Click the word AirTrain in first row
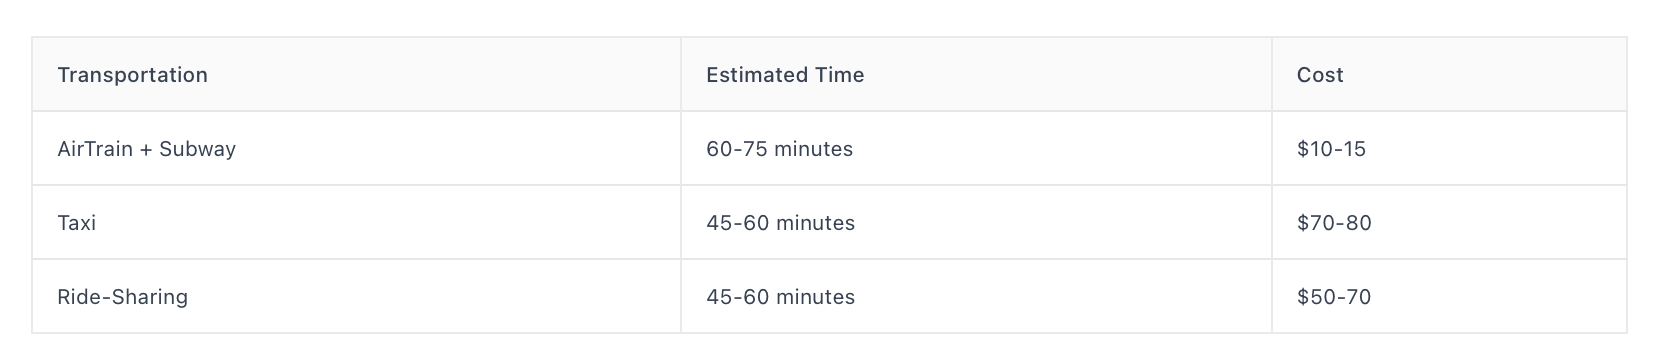Image resolution: width=1659 pixels, height=364 pixels. pos(95,149)
